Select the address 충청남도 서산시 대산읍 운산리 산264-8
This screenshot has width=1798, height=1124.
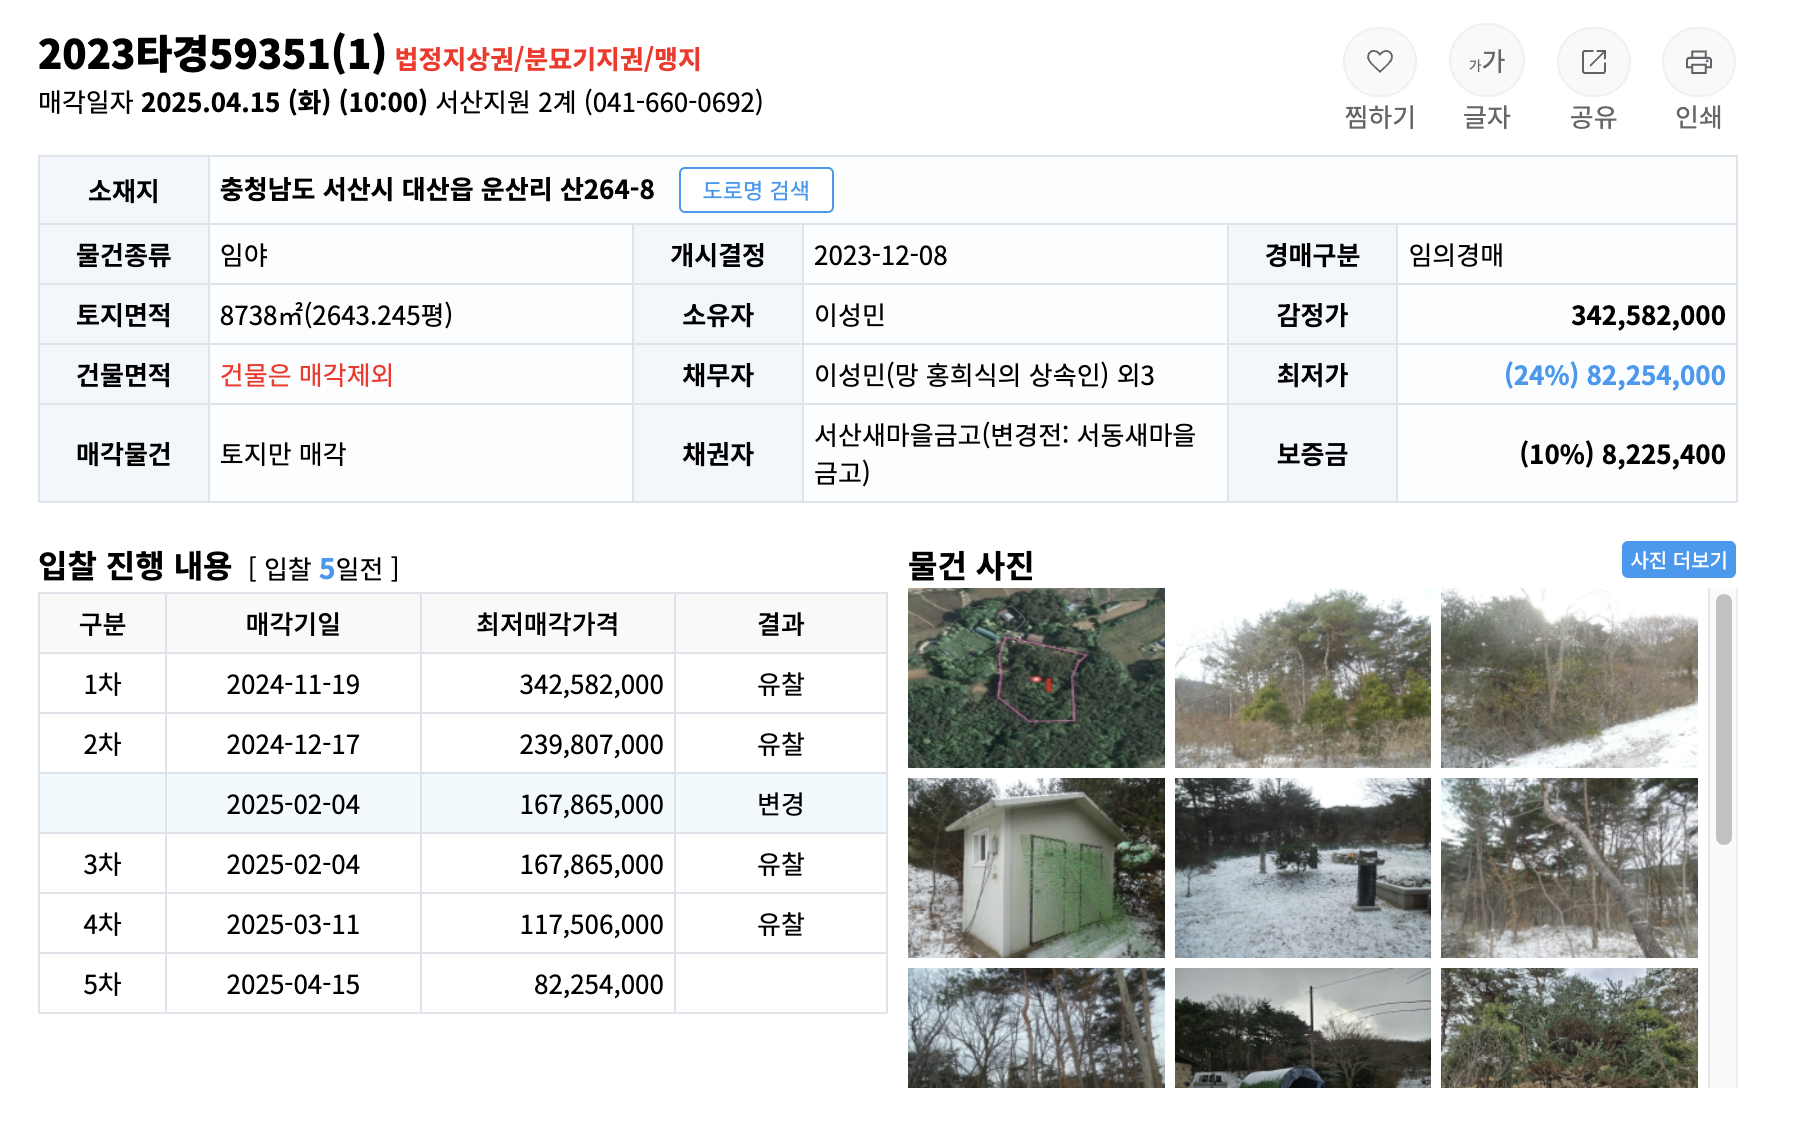(437, 190)
